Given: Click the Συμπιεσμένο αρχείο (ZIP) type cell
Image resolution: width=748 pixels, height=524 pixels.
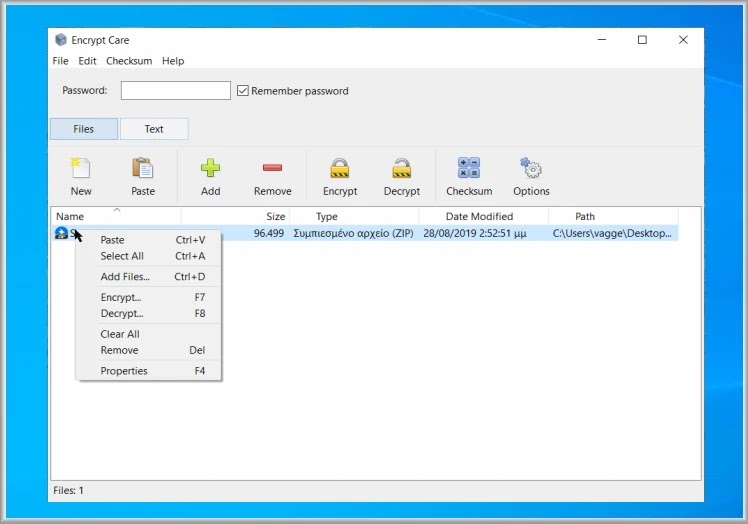Looking at the screenshot, I should pos(353,233).
